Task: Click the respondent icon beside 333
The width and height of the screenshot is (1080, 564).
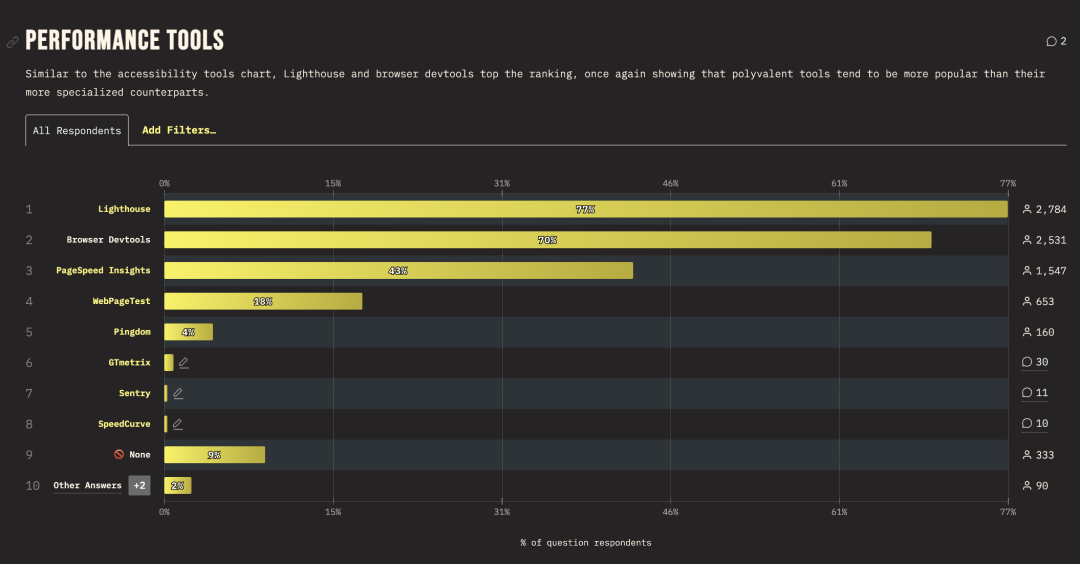Action: 1027,455
